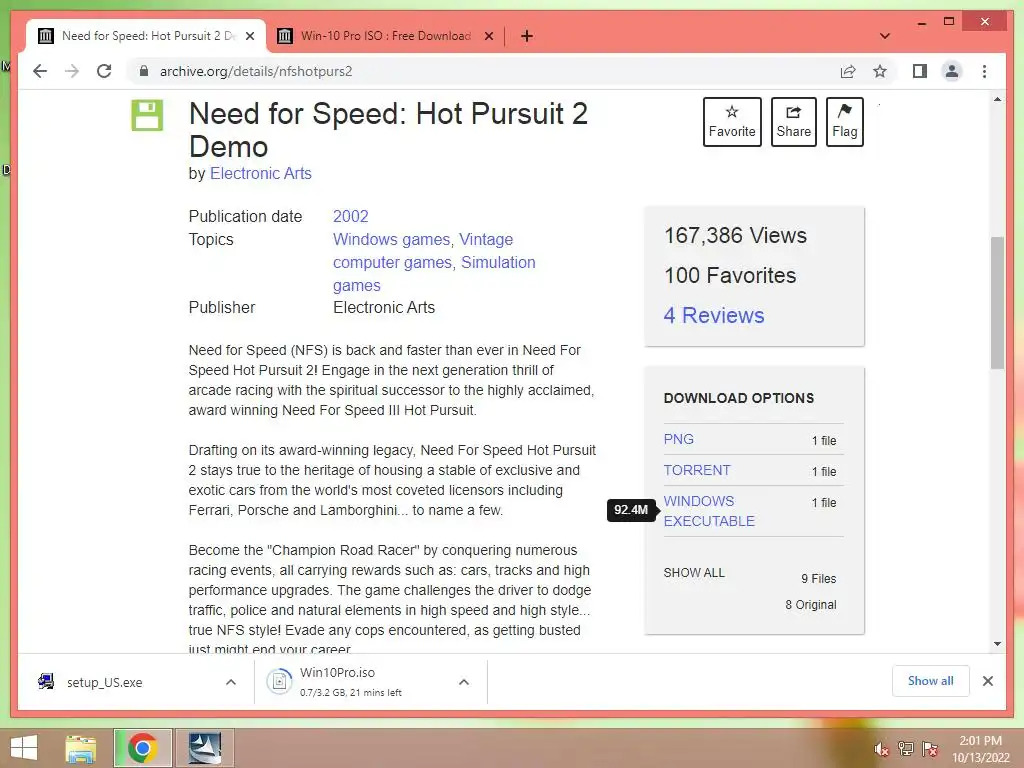This screenshot has height=768, width=1024.
Task: Bookmark this page with star icon
Action: tap(880, 71)
